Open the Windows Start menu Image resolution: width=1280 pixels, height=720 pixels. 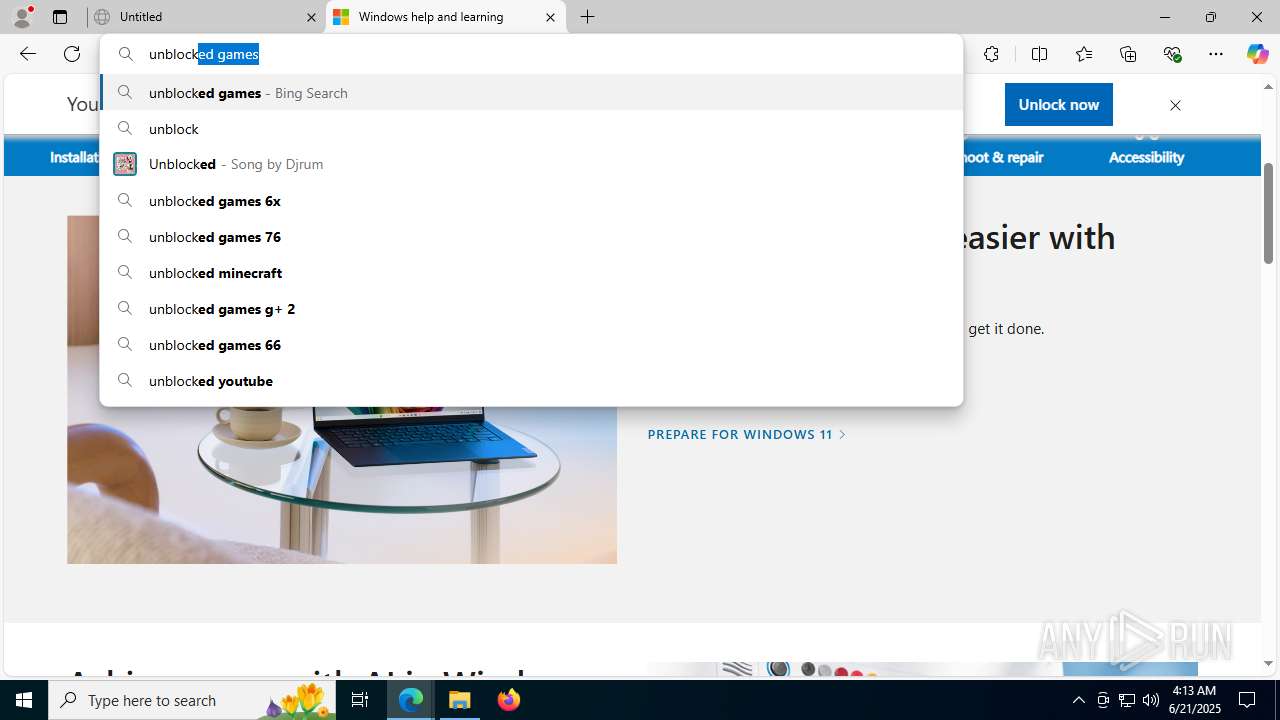24,700
